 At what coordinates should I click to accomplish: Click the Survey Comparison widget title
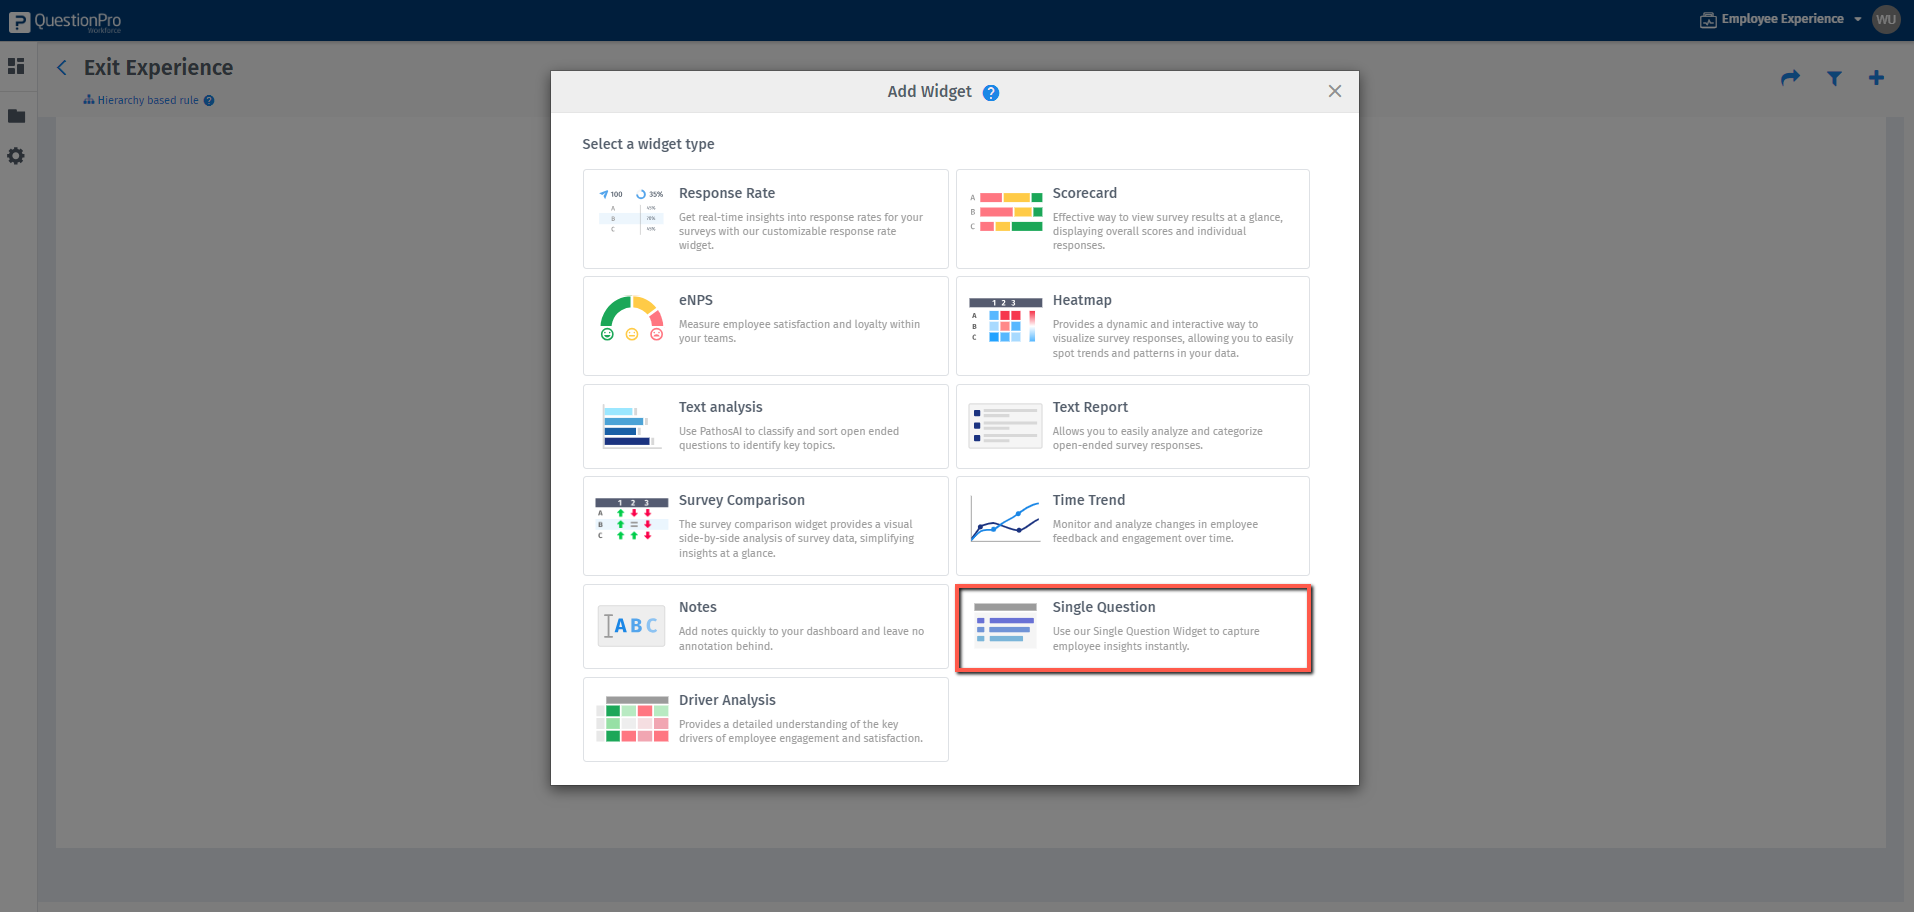pyautogui.click(x=742, y=500)
